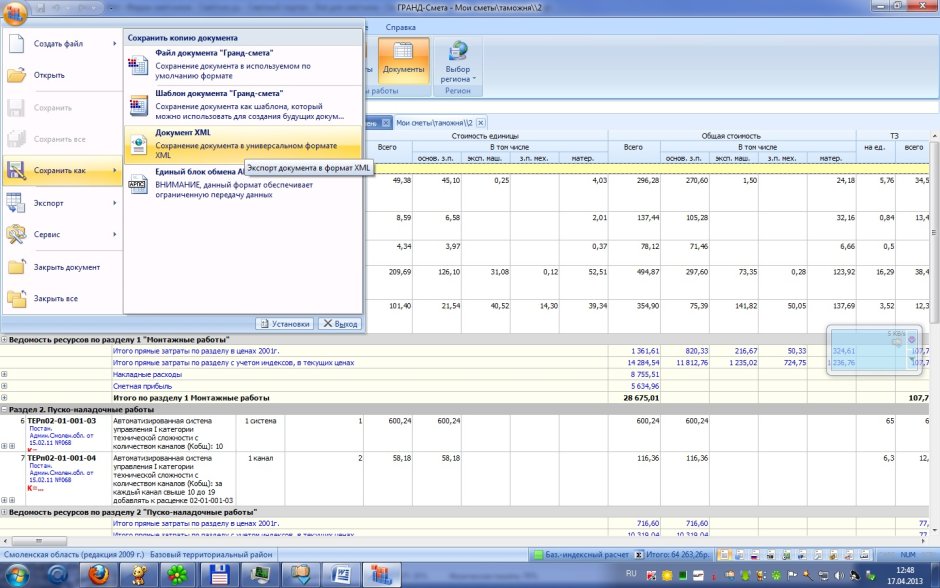The height and width of the screenshot is (588, 940).
Task: Open the Выбор региона dropdown
Action: tap(457, 61)
